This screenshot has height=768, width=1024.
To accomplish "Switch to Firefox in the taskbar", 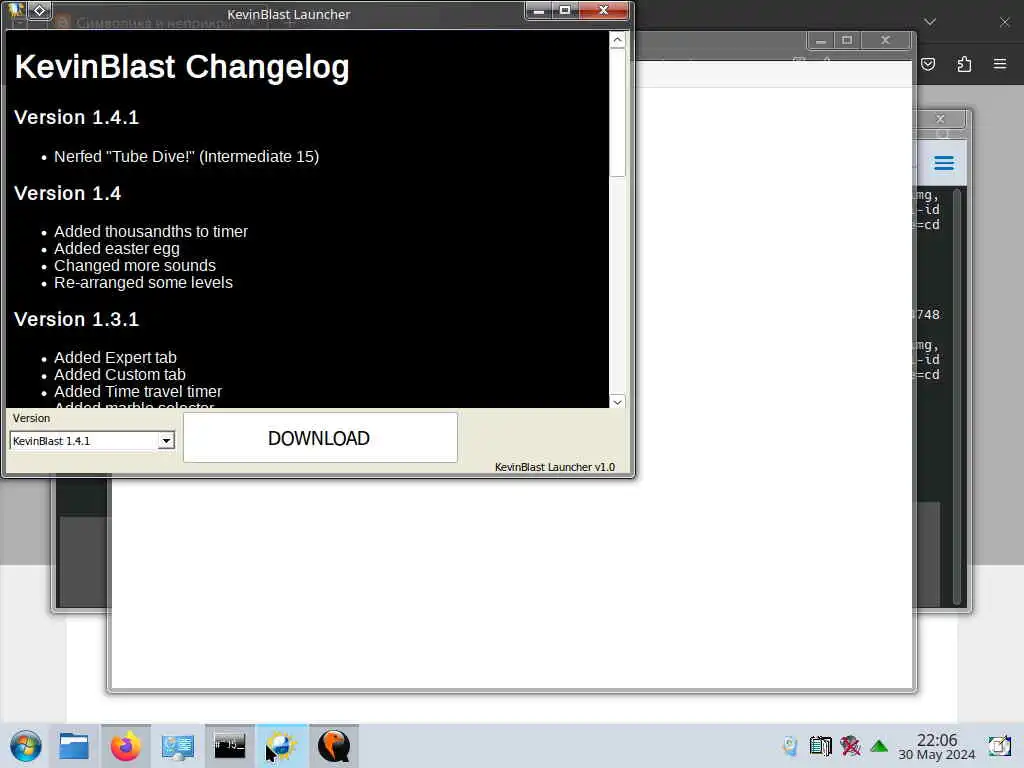I will (x=125, y=746).
